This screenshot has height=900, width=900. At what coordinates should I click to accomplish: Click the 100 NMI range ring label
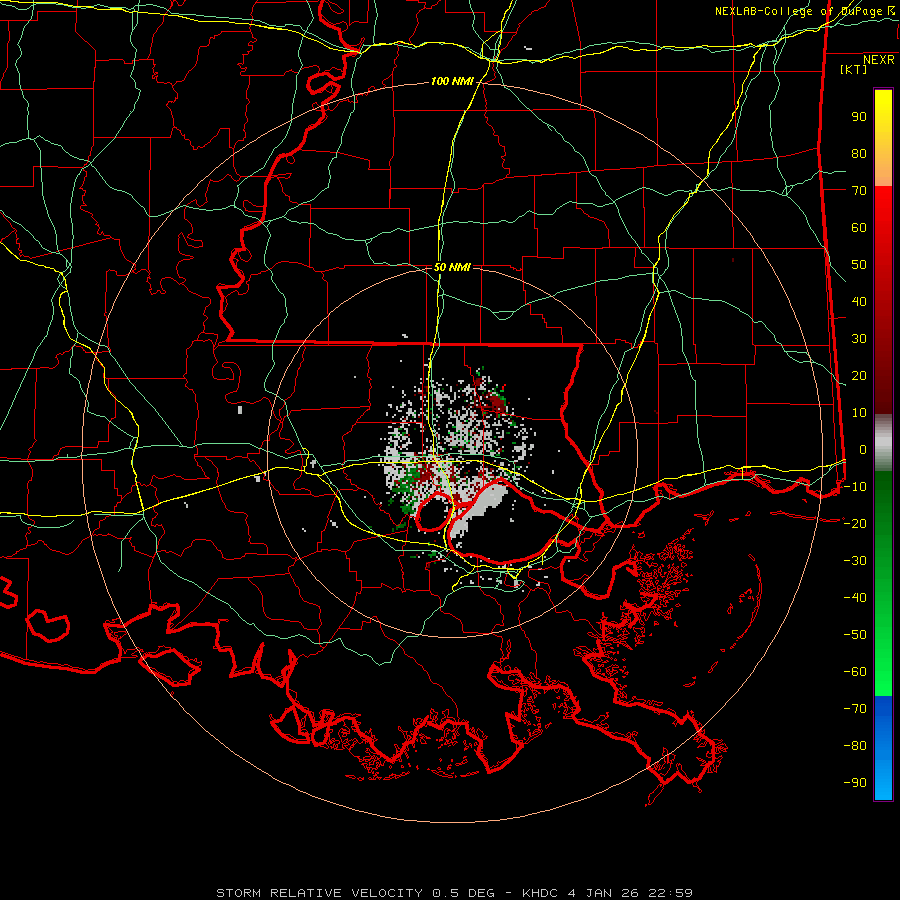click(452, 82)
